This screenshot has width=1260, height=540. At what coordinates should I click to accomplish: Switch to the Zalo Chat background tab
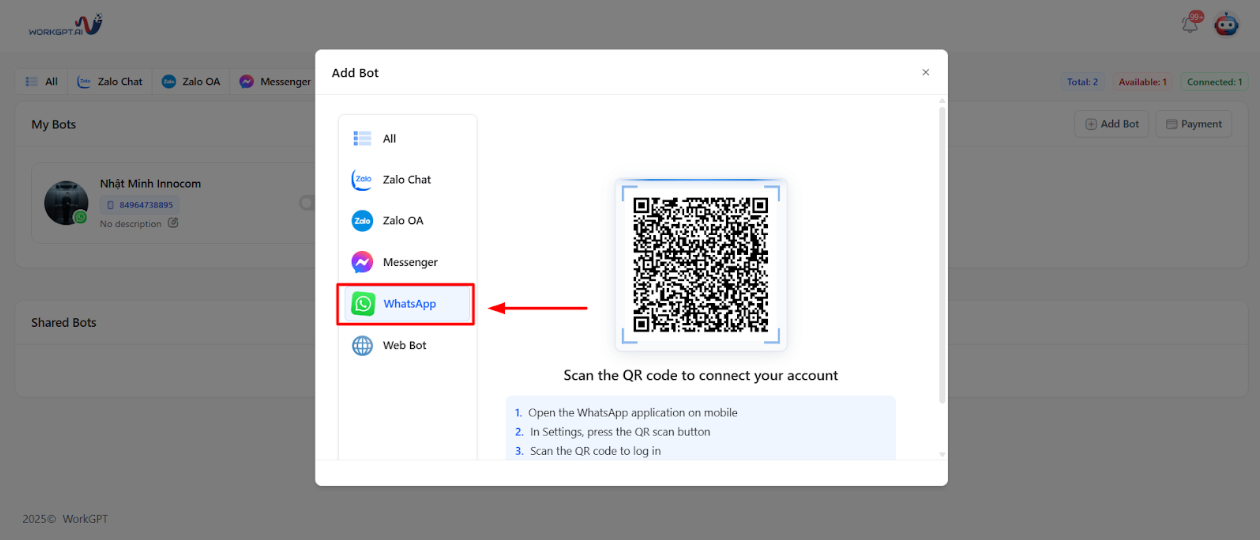pyautogui.click(x=110, y=82)
